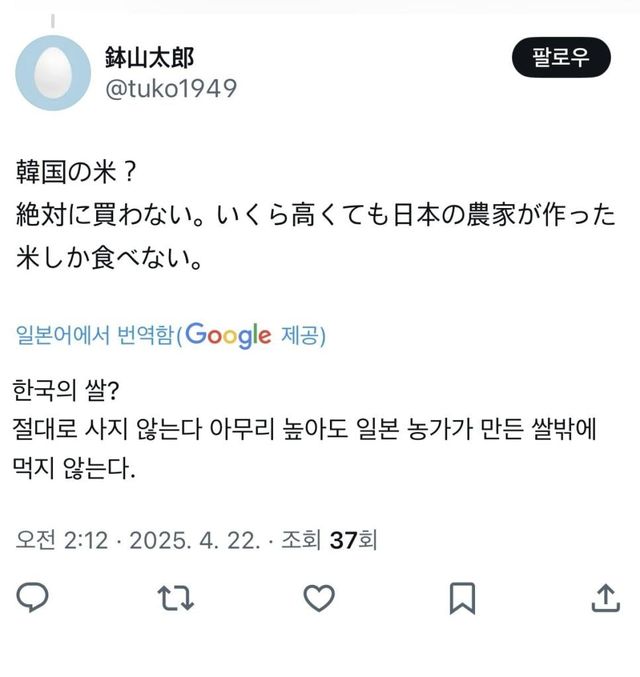Screen dimensions: 640x677
Task: Repost this tweet with the retweet icon
Action: tap(176, 597)
